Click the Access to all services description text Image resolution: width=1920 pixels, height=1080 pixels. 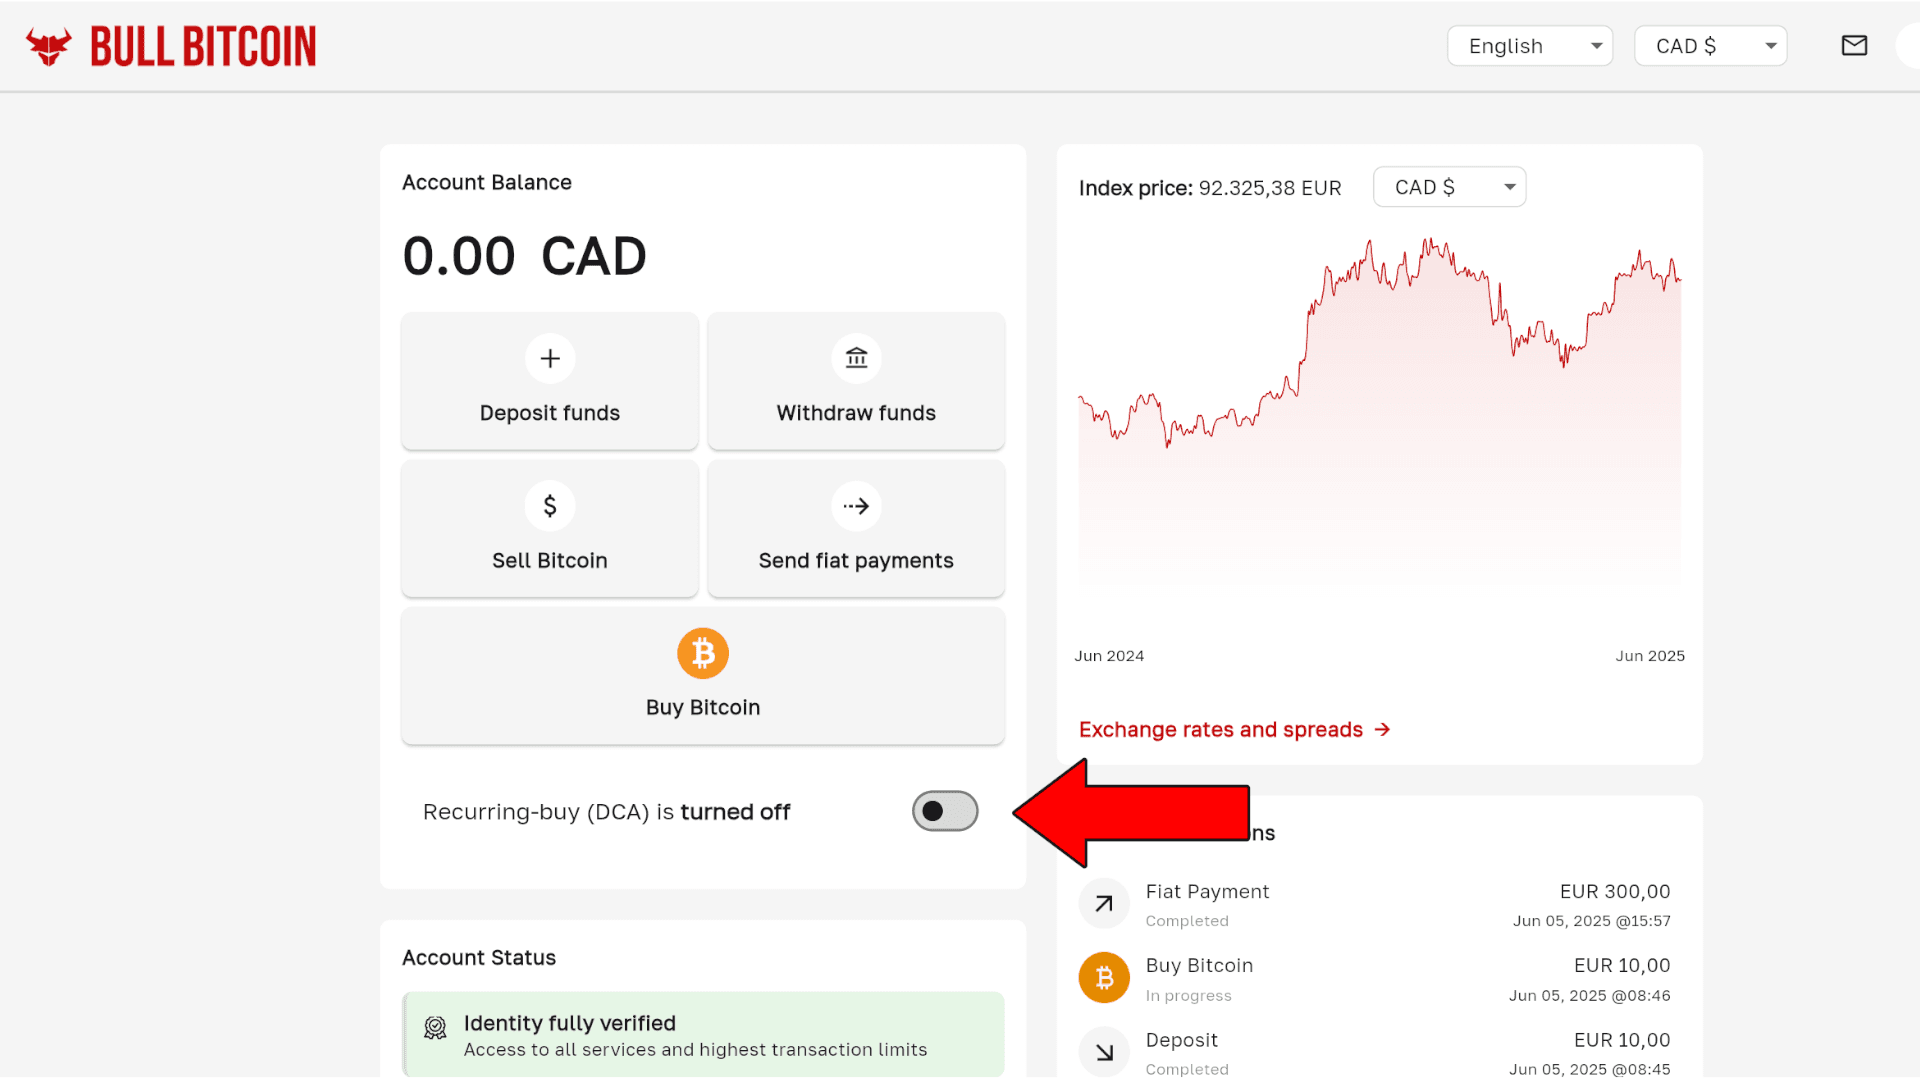coord(695,1050)
